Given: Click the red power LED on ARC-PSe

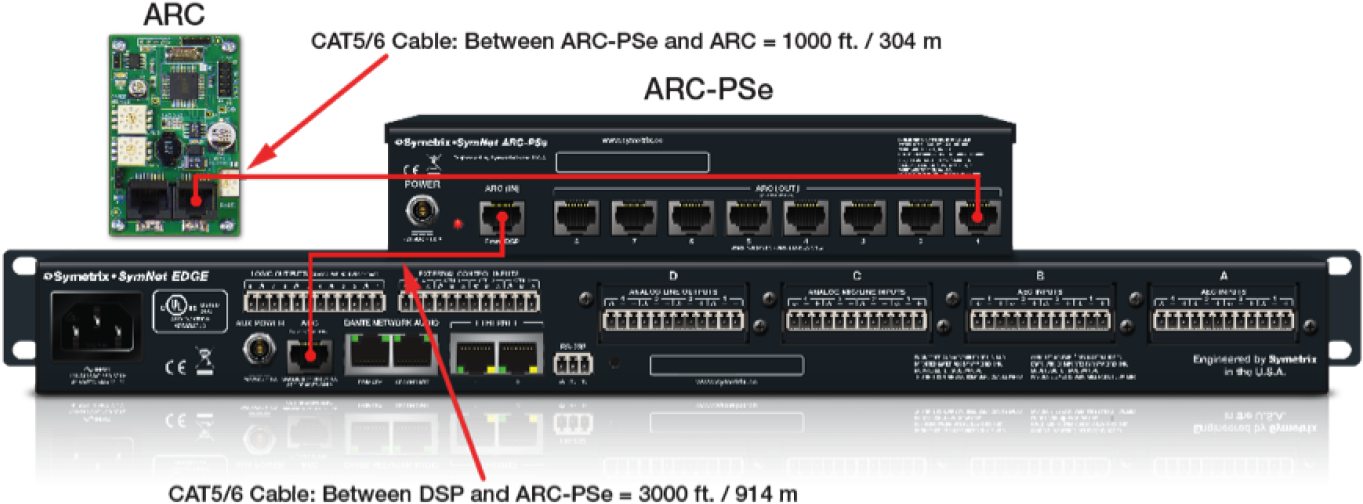Looking at the screenshot, I should coord(457,223).
